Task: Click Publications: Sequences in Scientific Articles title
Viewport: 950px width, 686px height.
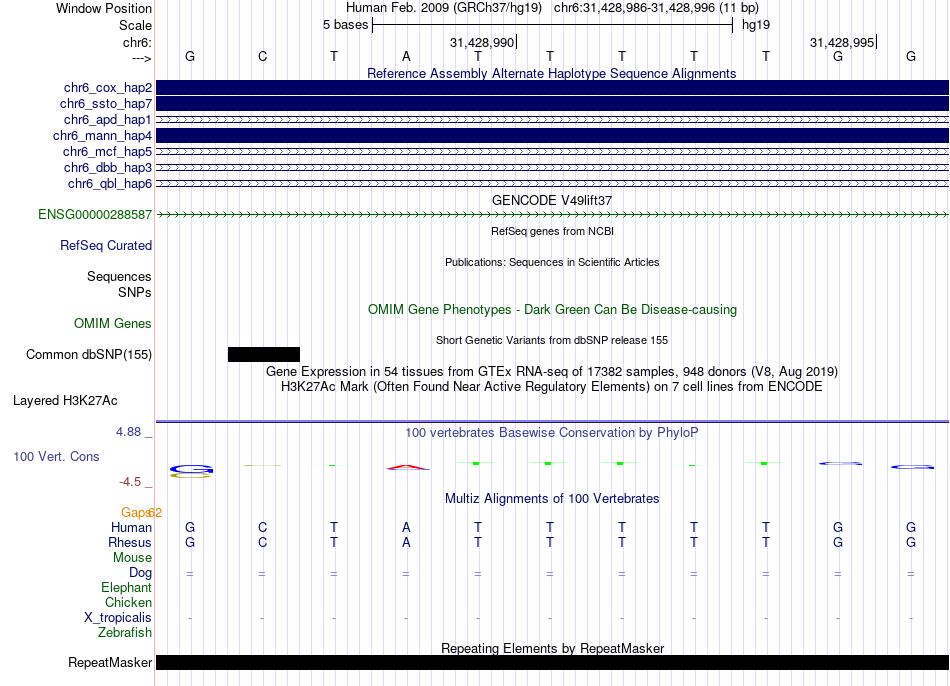Action: [x=552, y=262]
